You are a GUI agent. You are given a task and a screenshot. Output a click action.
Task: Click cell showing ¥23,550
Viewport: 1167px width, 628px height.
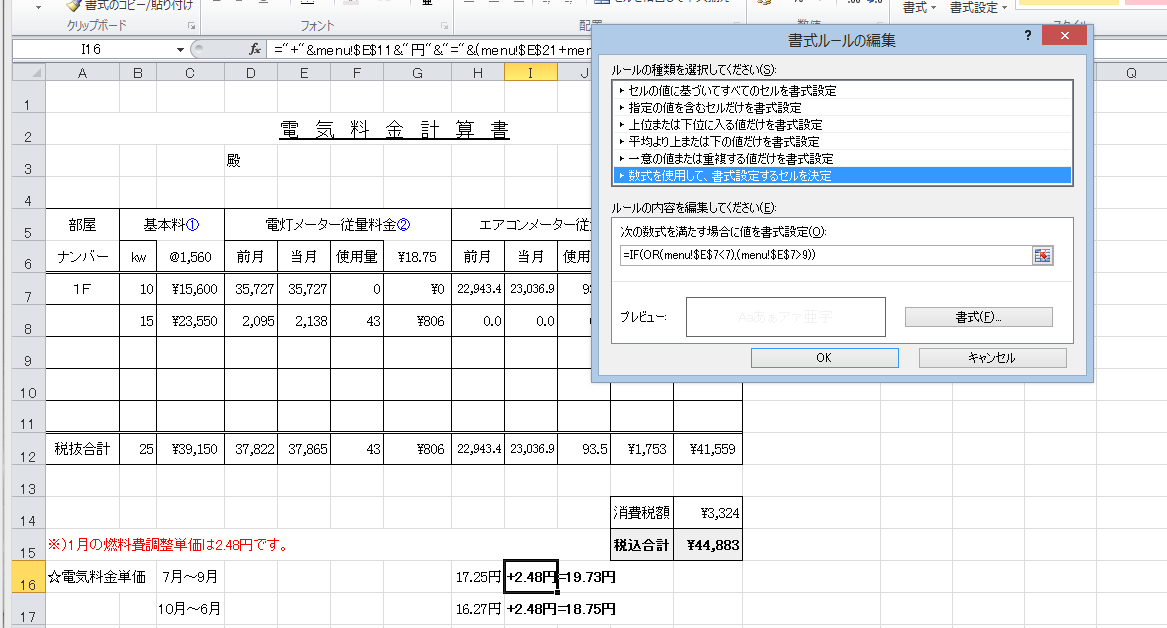point(190,321)
